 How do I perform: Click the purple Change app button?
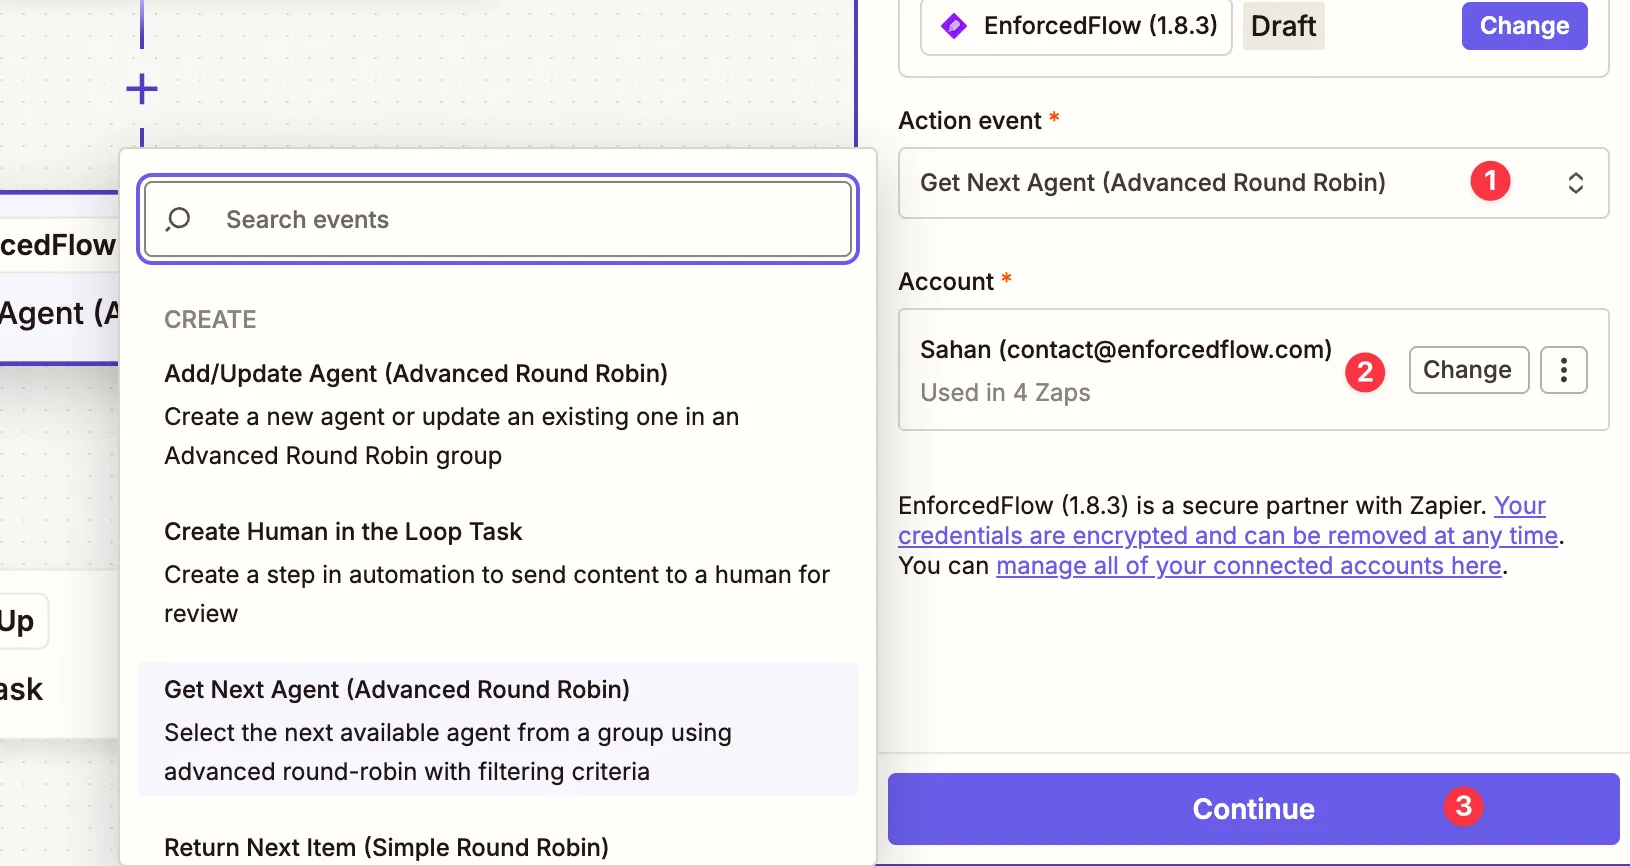pos(1523,26)
